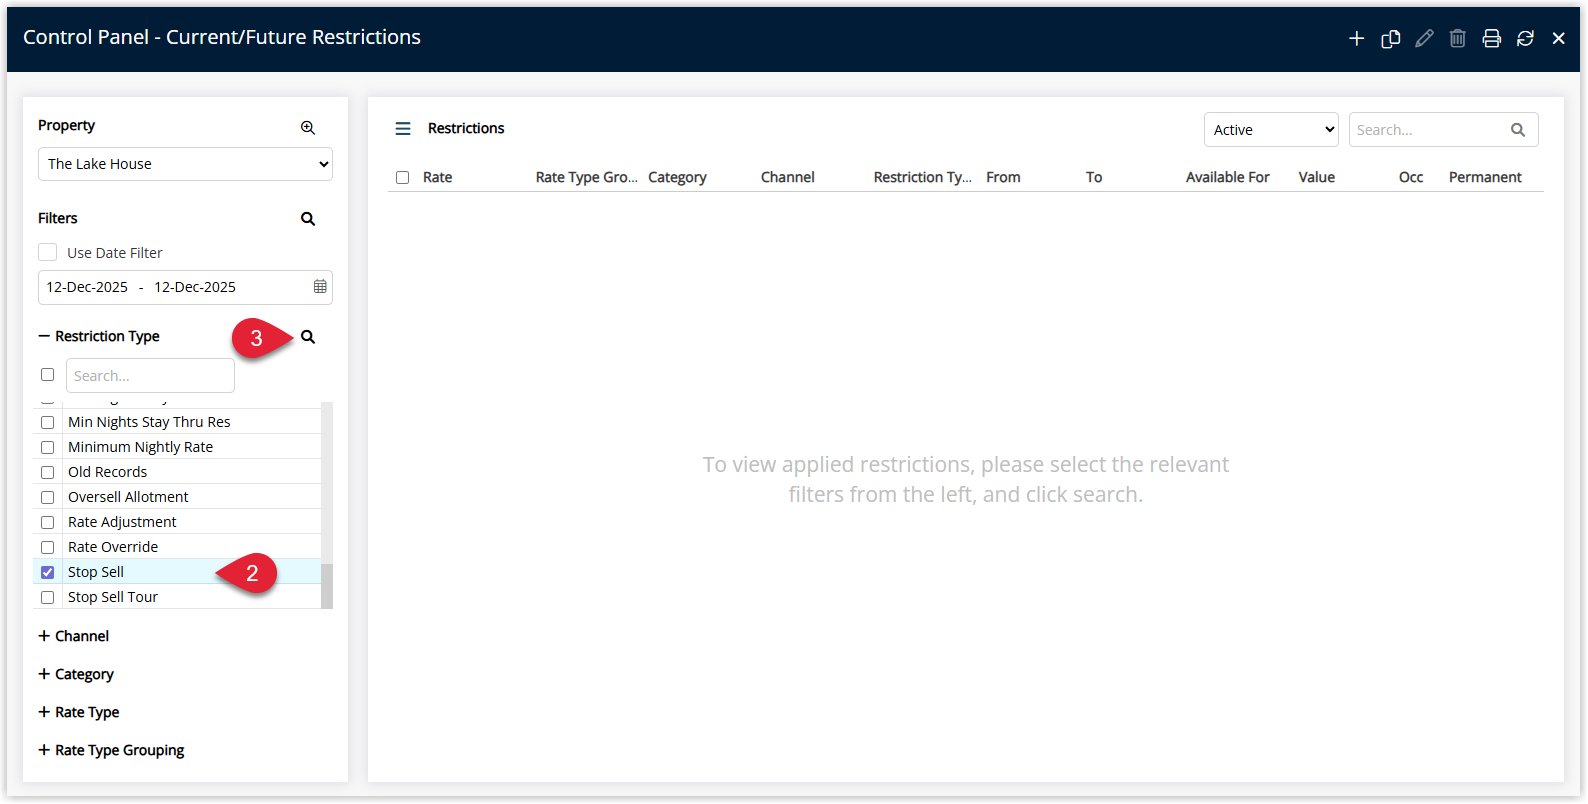Click the Property zoom search icon
1588x804 pixels.
pos(308,127)
